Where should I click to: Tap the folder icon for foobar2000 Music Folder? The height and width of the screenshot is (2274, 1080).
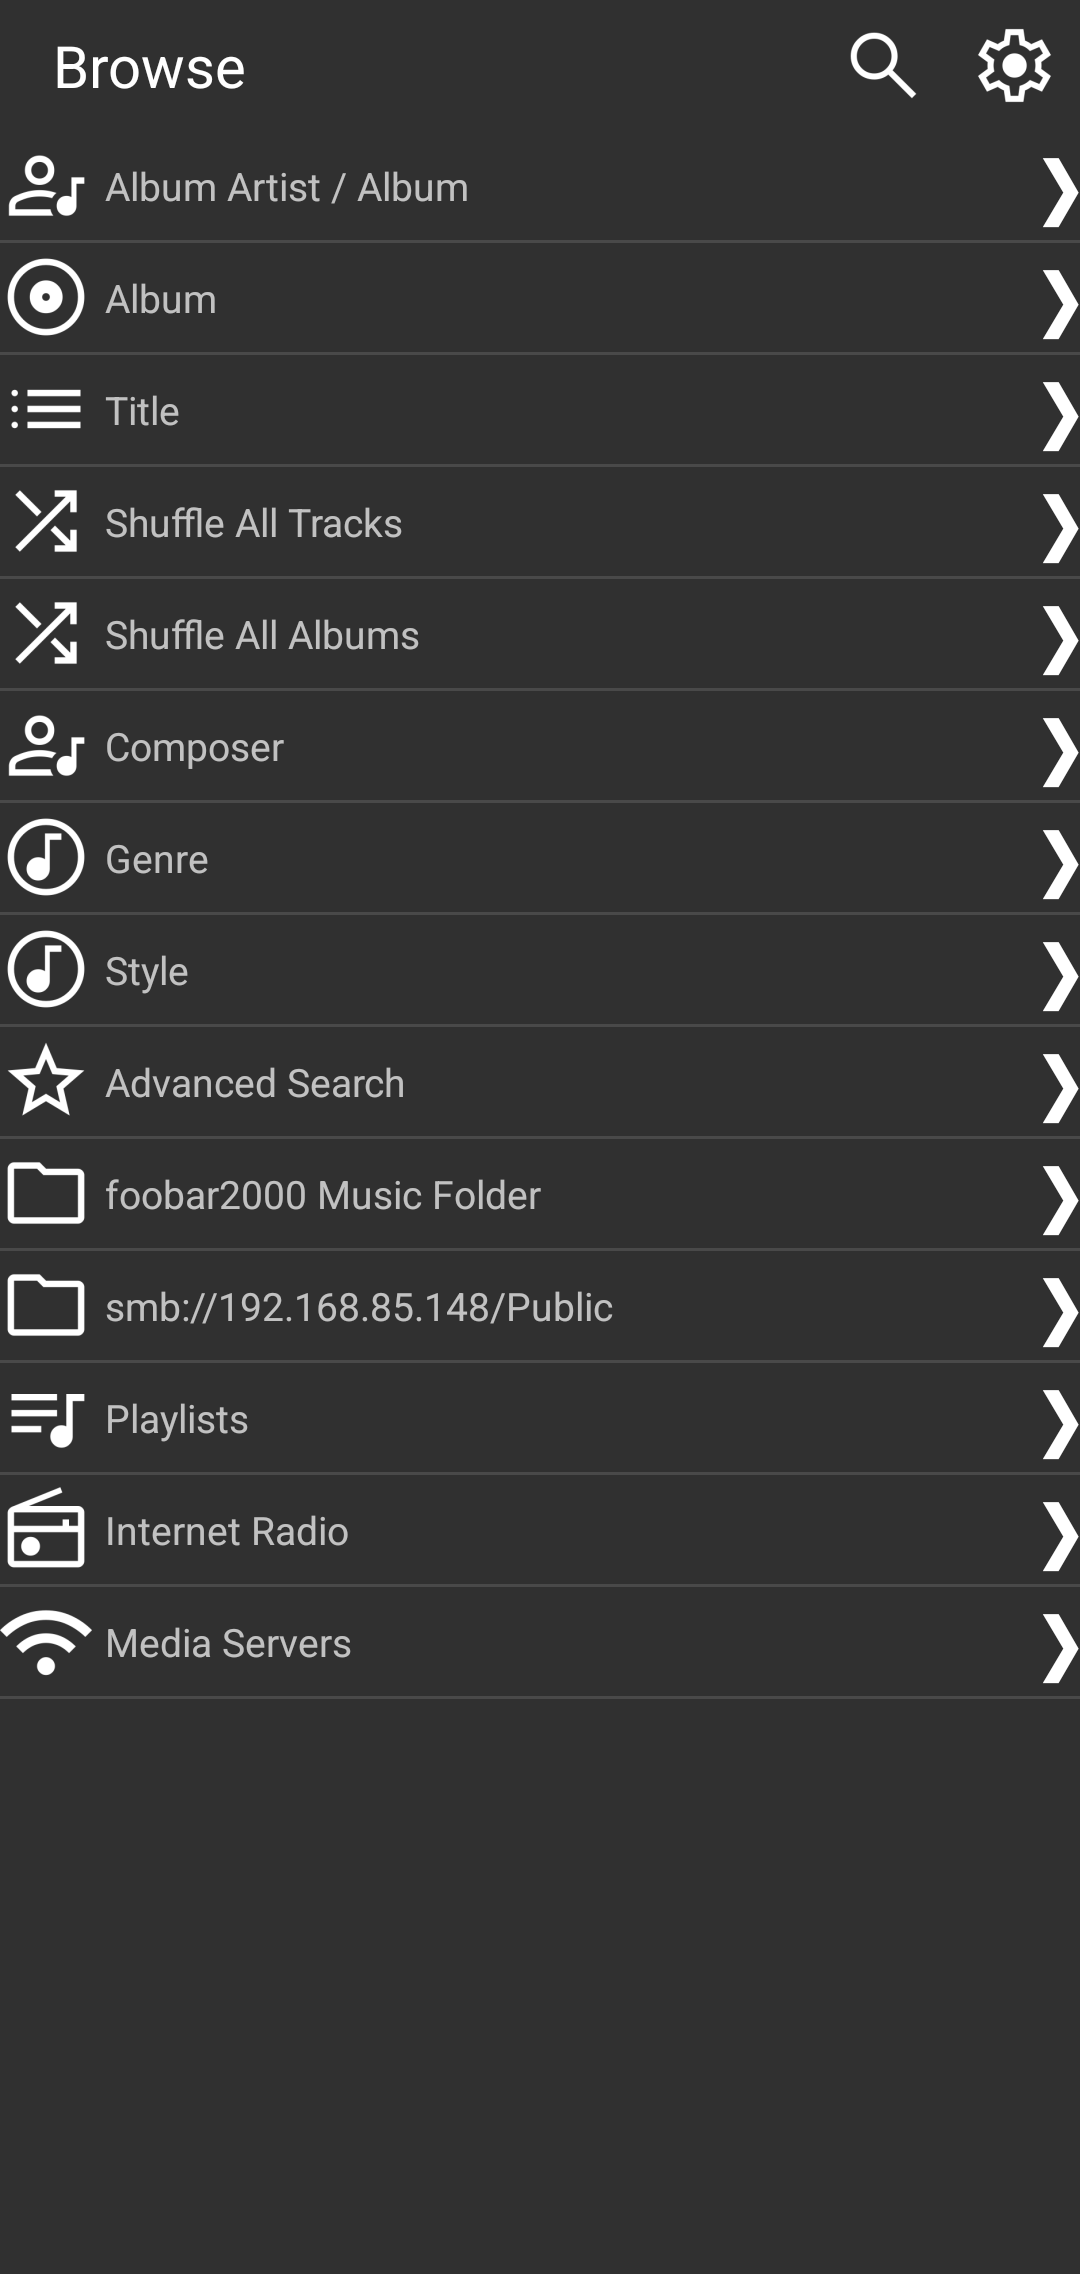pos(46,1193)
